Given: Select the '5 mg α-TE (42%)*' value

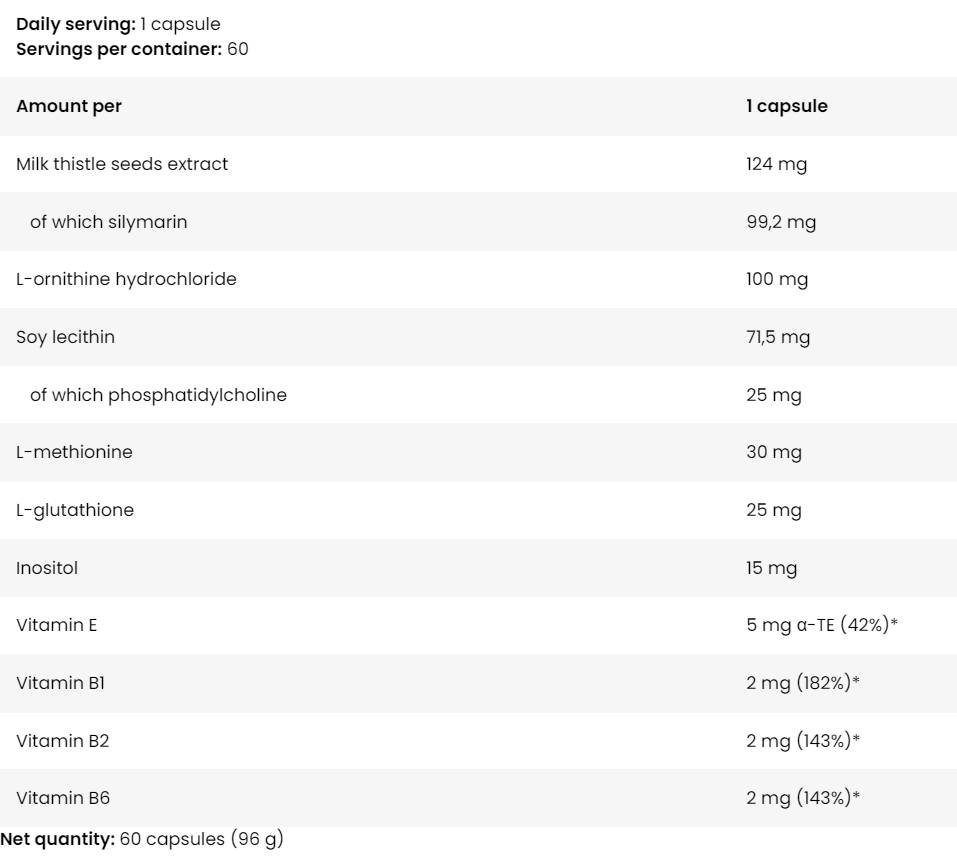Looking at the screenshot, I should [x=822, y=625].
